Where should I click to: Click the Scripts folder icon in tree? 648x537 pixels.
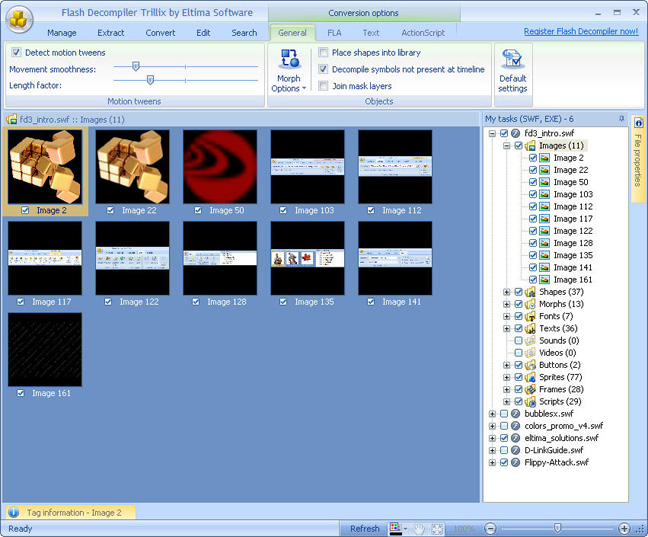[530, 401]
